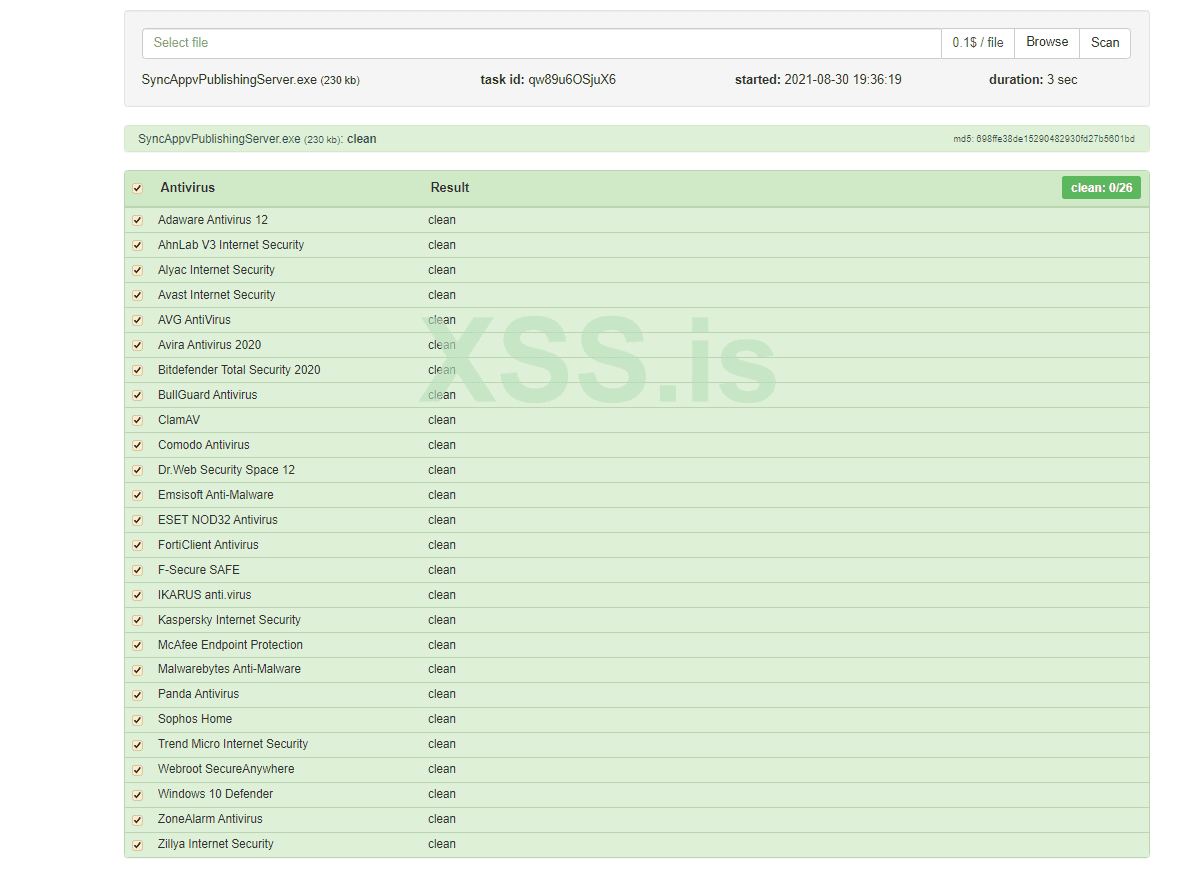Uncheck McAfee Endpoint Protection
The width and height of the screenshot is (1195, 877).
(x=138, y=645)
